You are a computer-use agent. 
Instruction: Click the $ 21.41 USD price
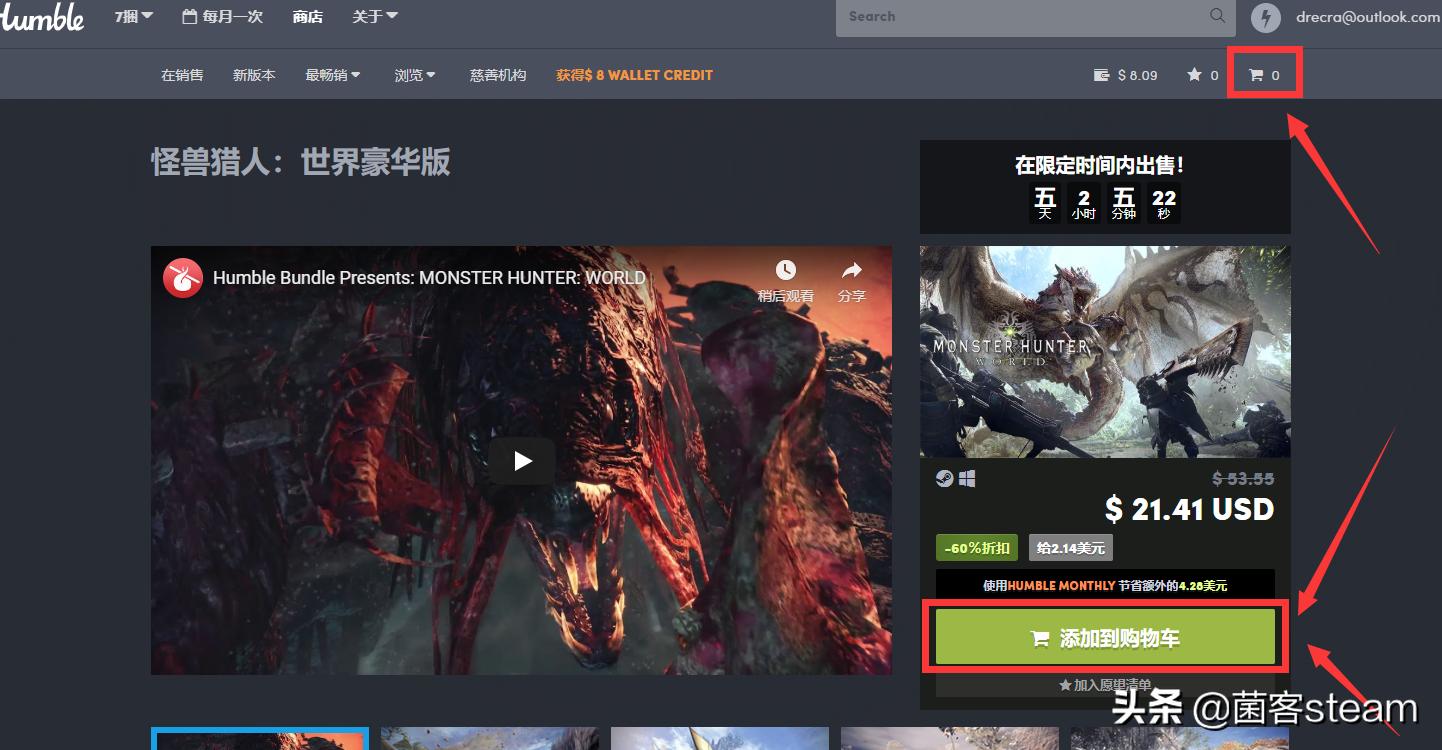pos(1190,509)
